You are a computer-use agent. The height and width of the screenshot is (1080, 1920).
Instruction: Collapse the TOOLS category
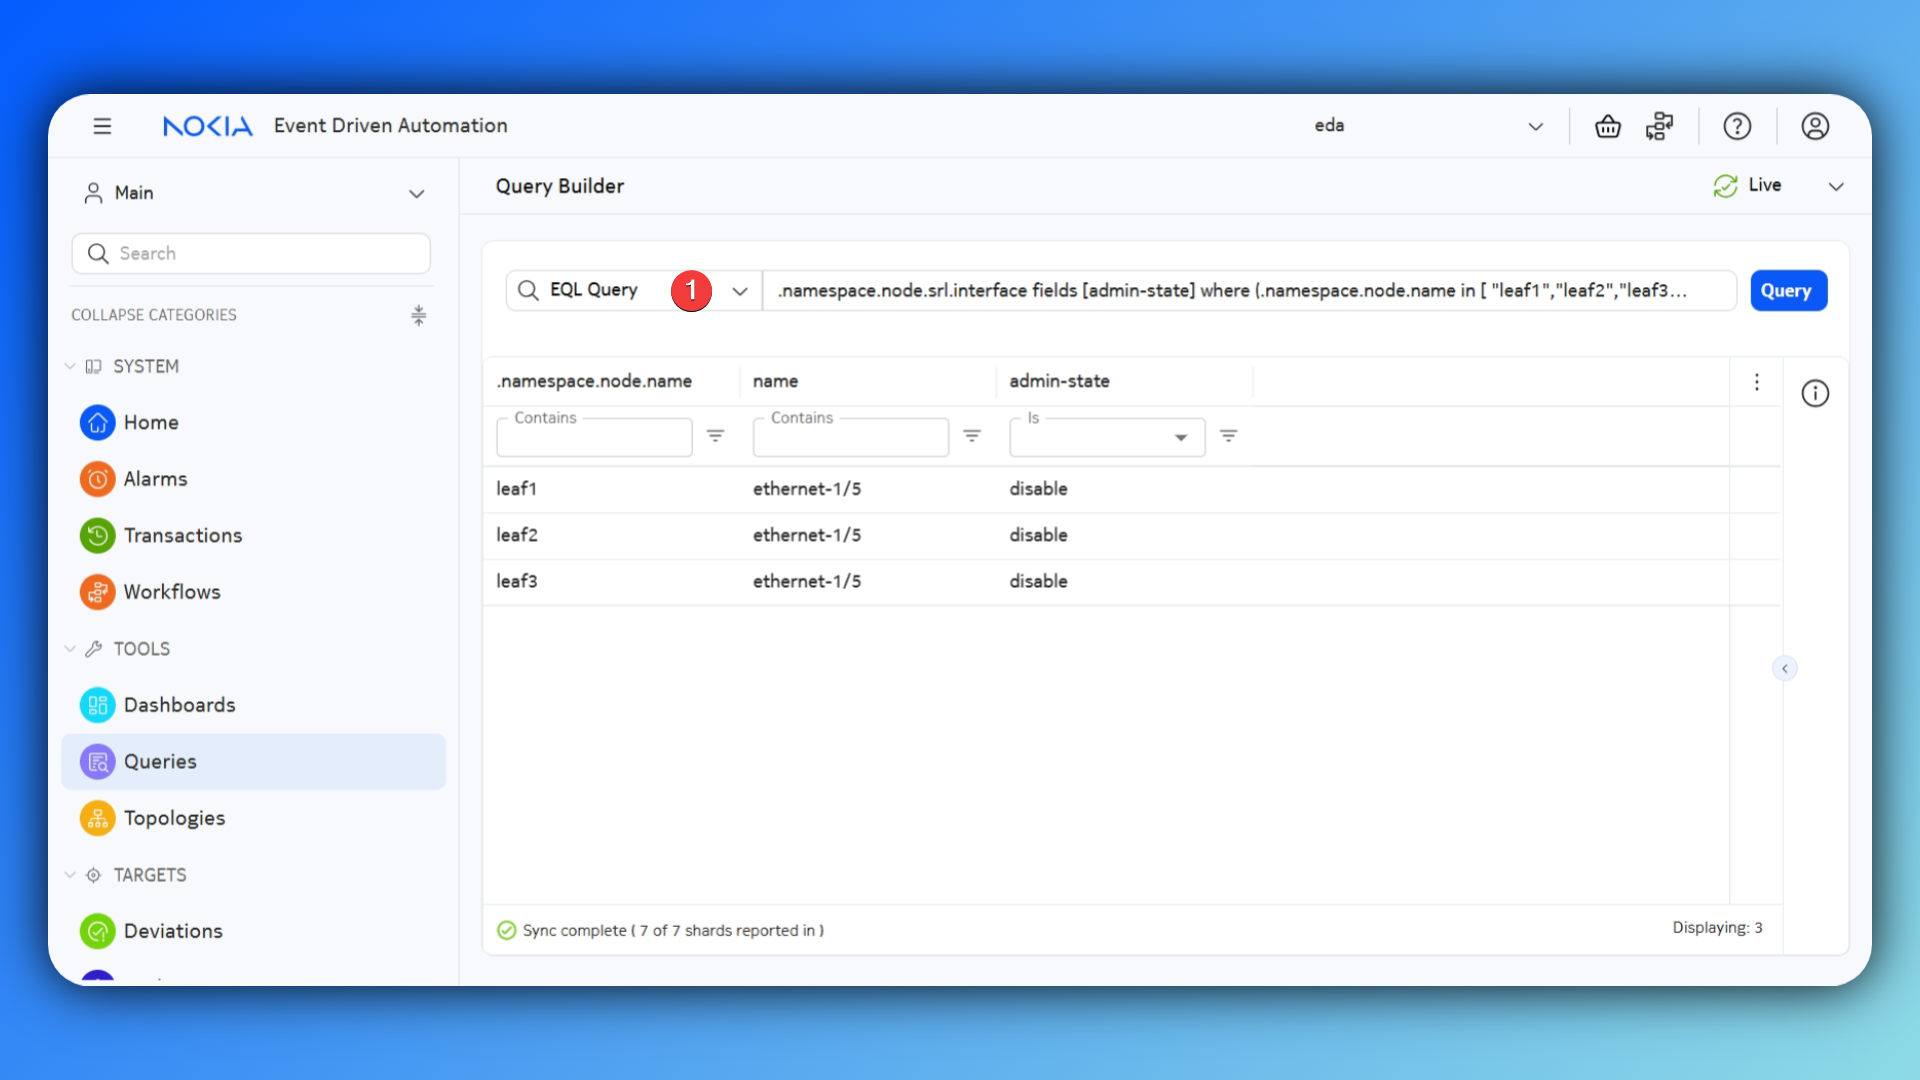(x=70, y=649)
